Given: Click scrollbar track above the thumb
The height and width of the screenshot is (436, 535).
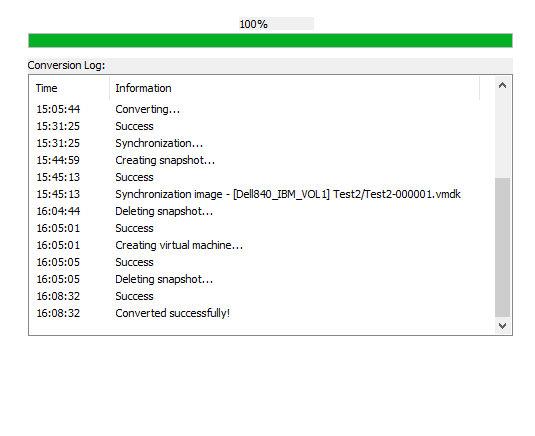Looking at the screenshot, I should point(502,135).
